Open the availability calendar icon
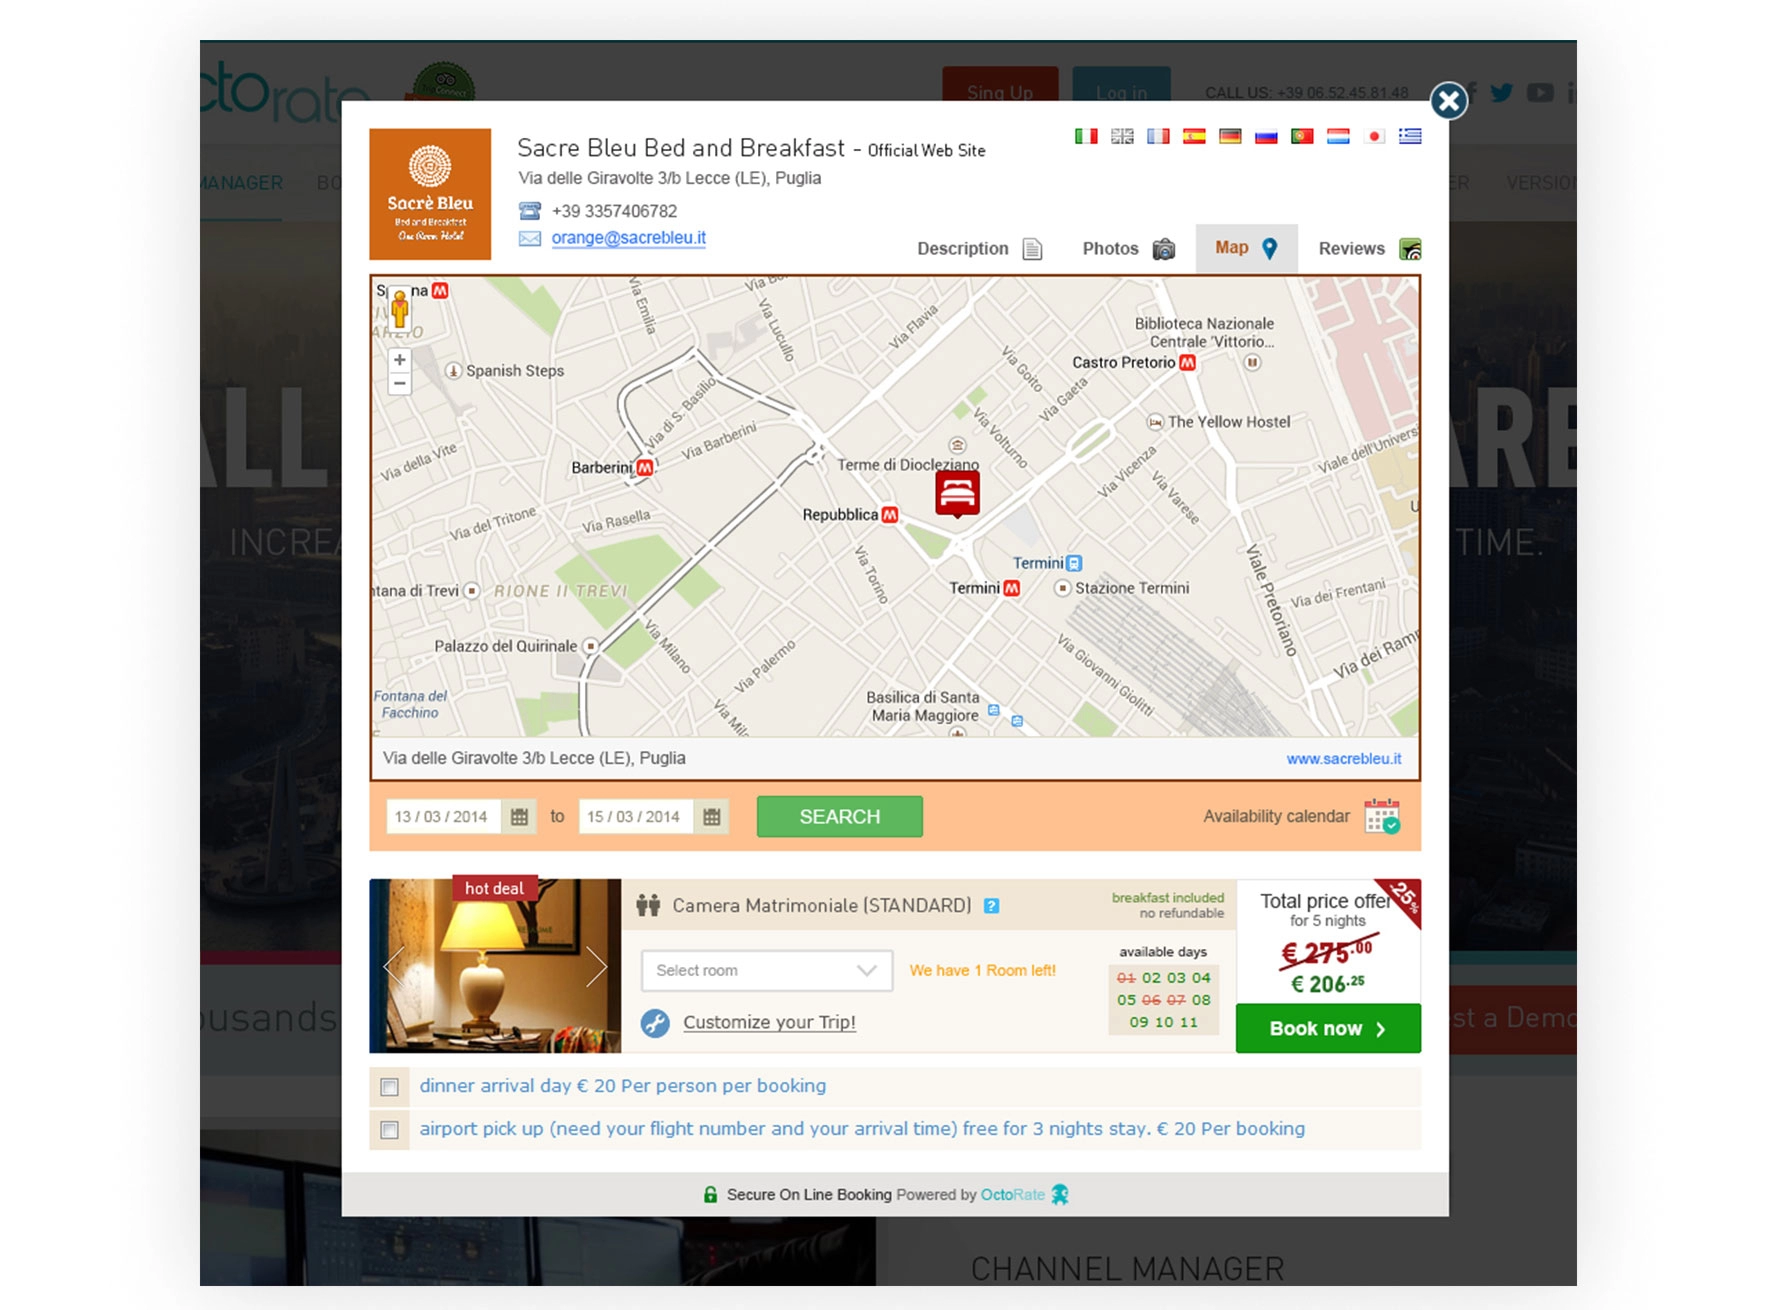Viewport: 1780px width, 1310px height. (x=1382, y=816)
